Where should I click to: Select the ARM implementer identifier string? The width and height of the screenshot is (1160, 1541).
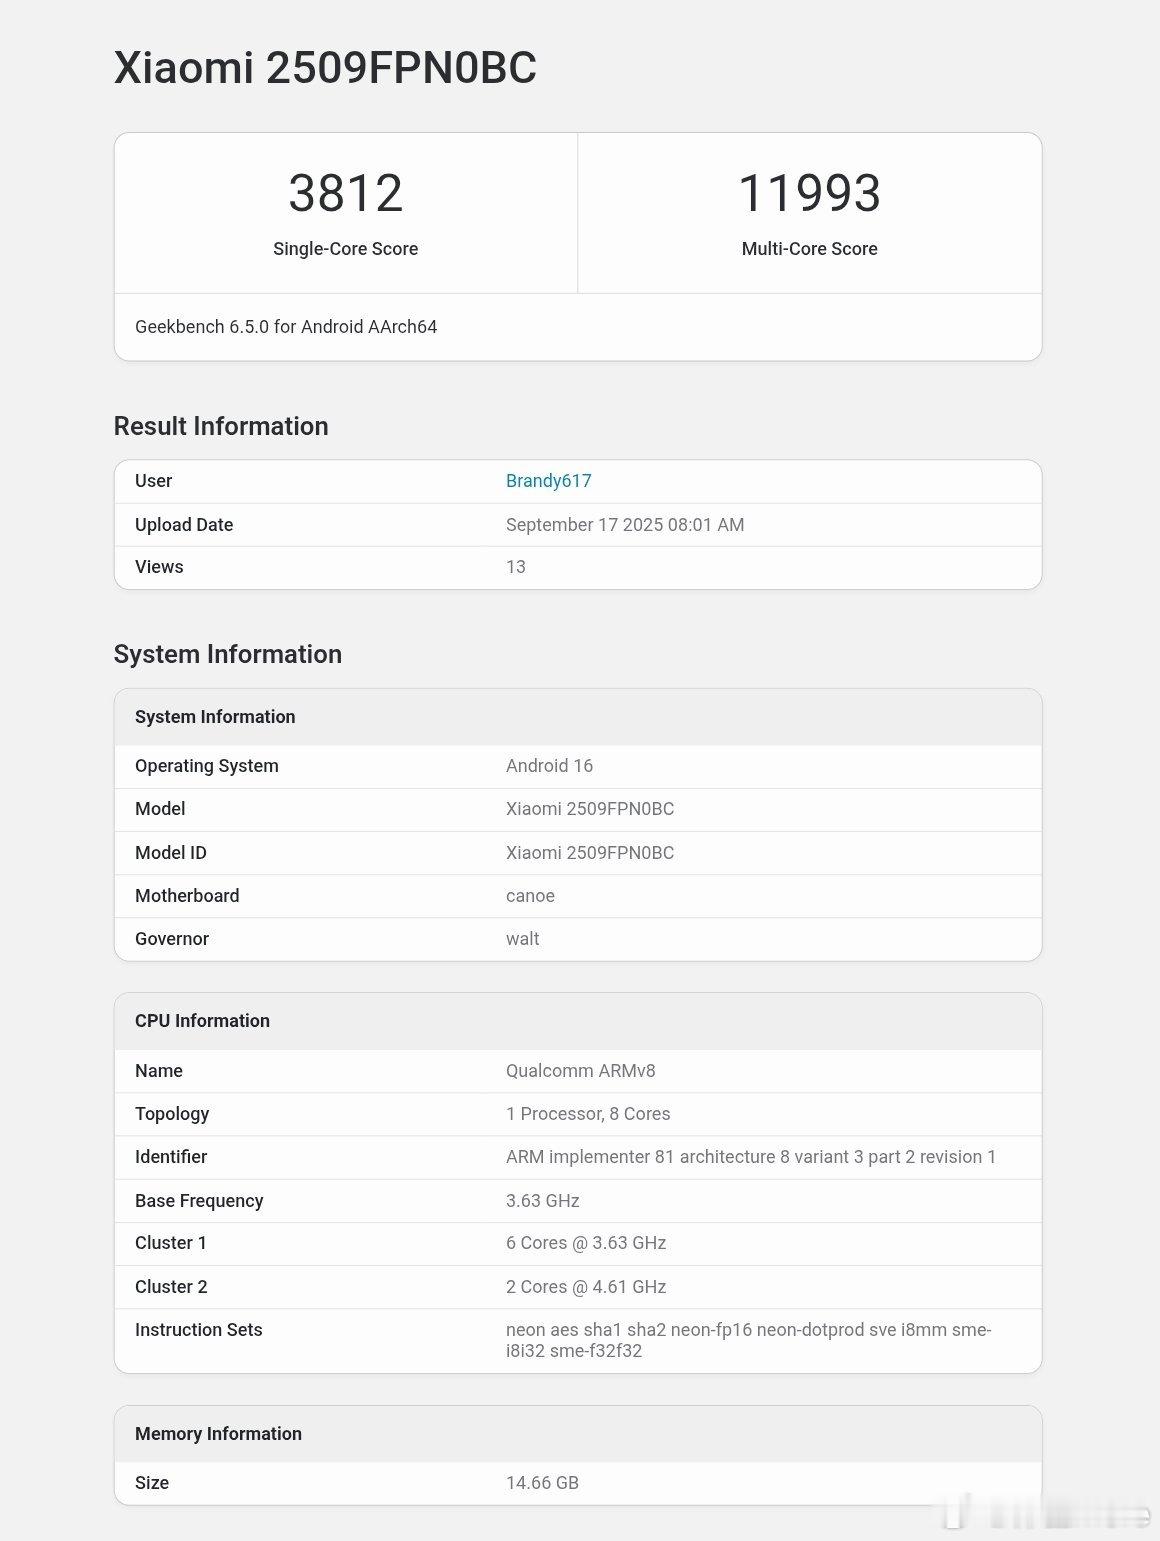point(751,1157)
